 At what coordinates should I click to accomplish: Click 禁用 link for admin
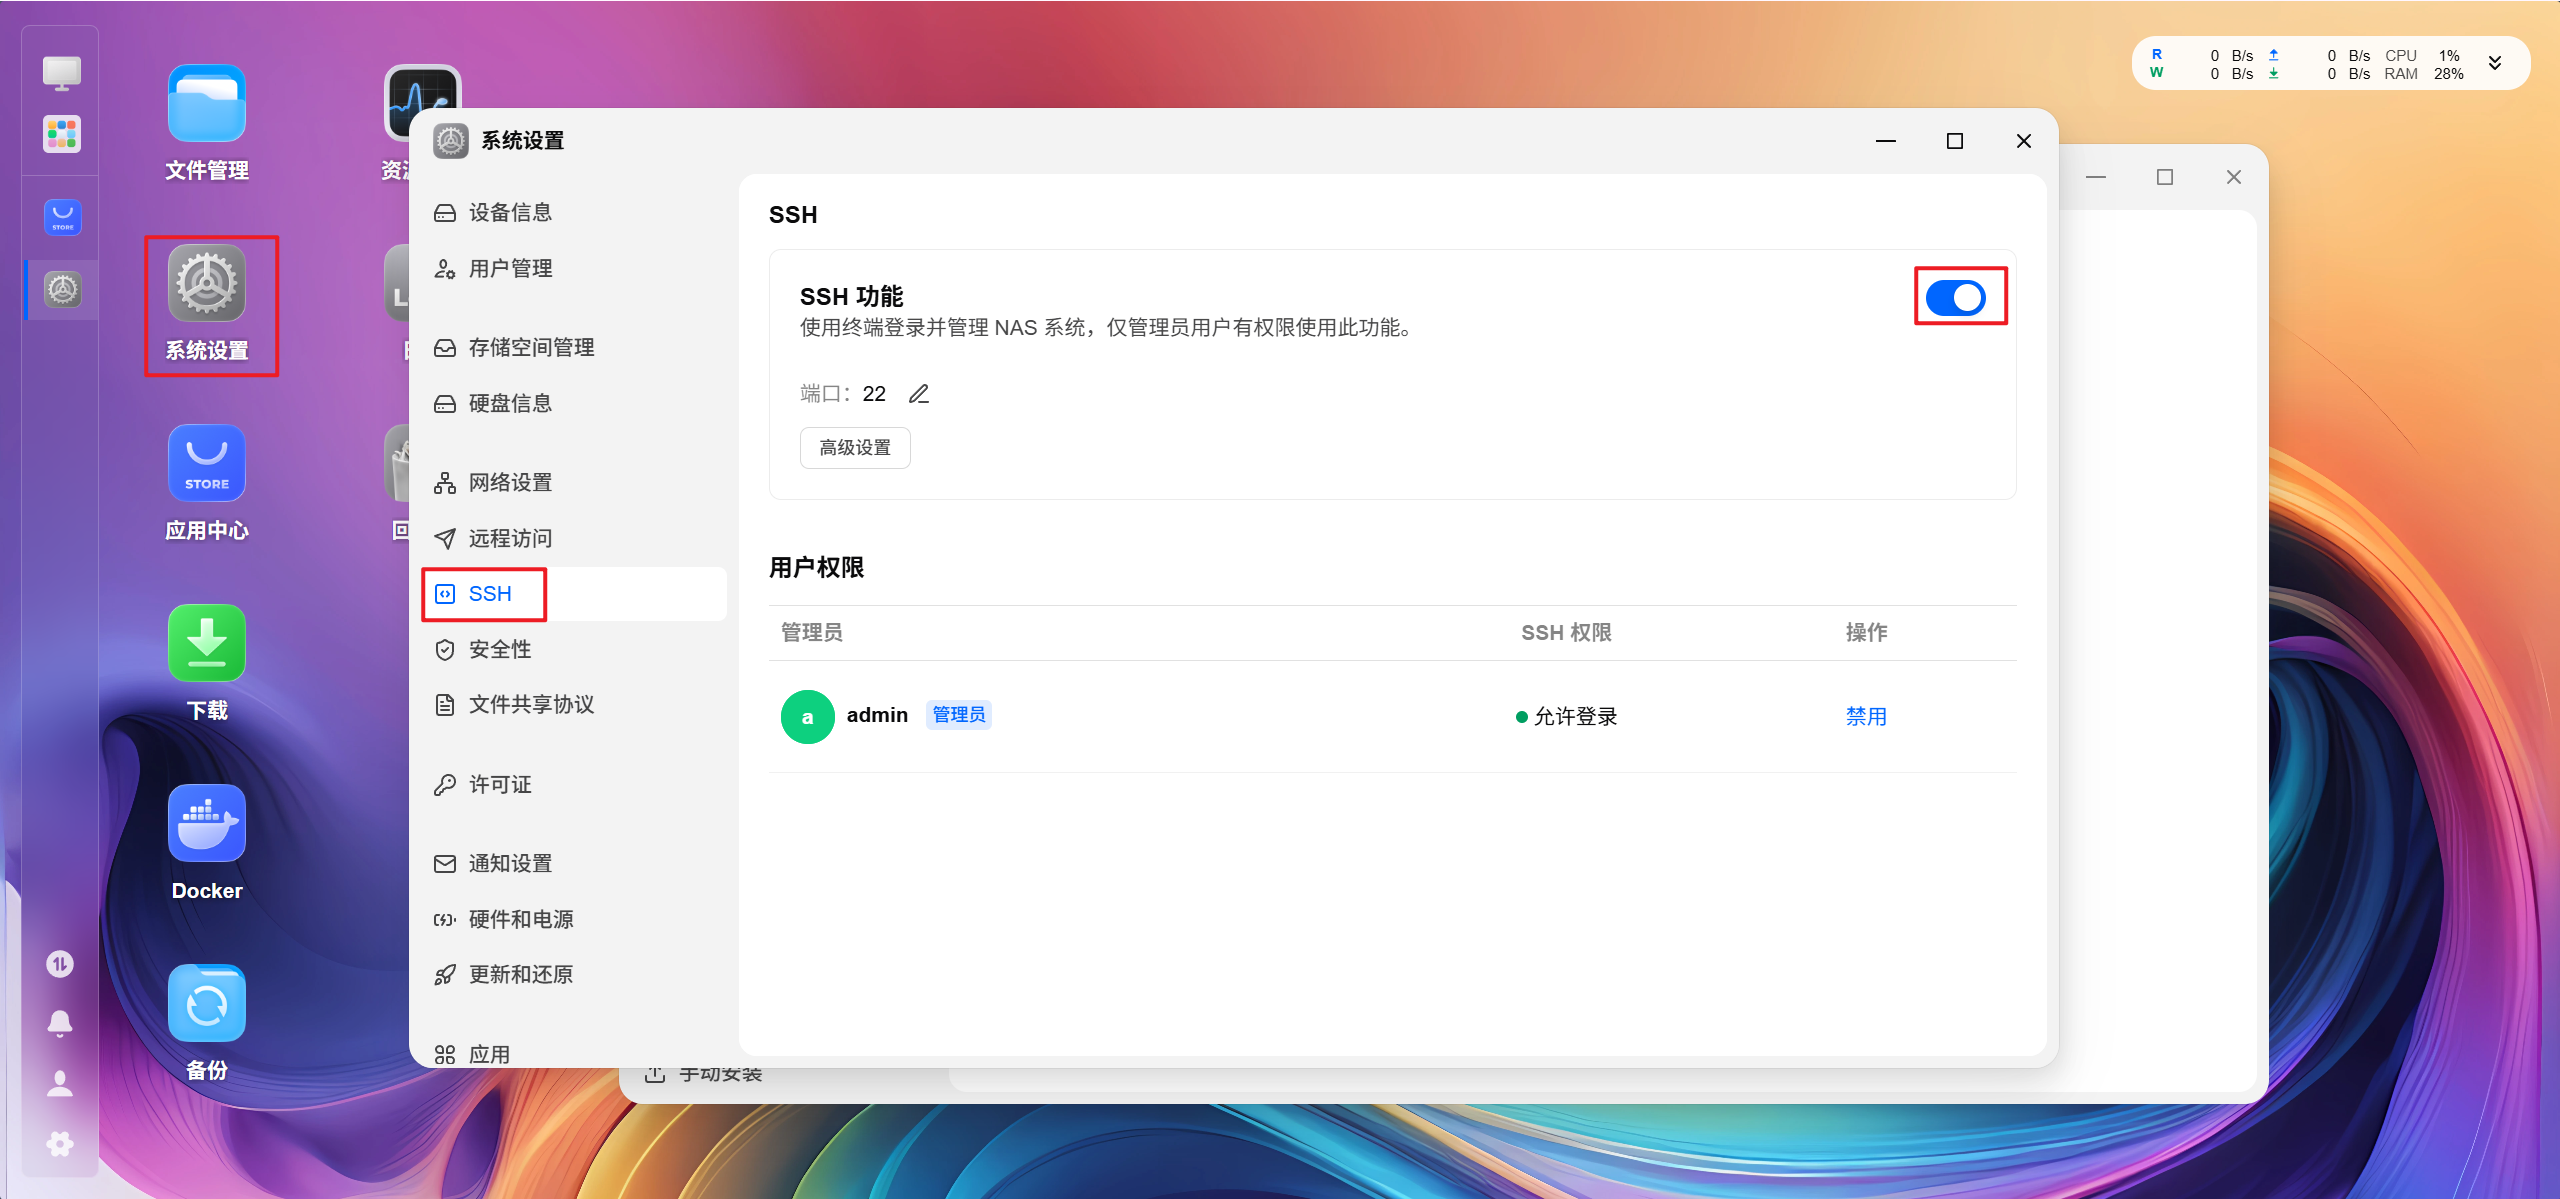tap(1866, 716)
